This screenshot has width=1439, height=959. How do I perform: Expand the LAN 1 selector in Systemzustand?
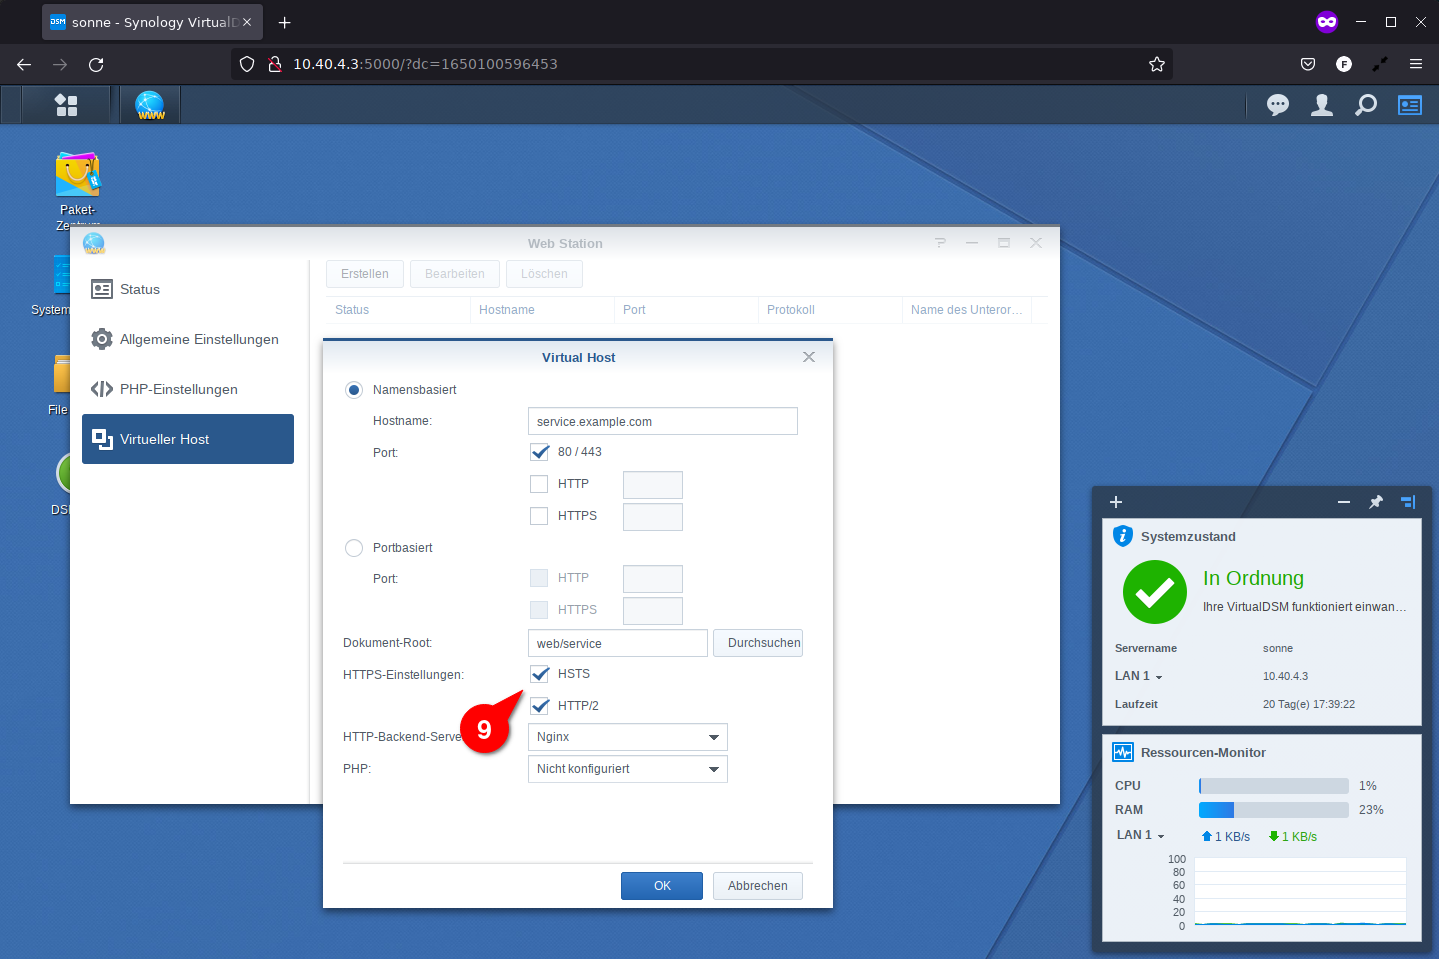pyautogui.click(x=1139, y=676)
